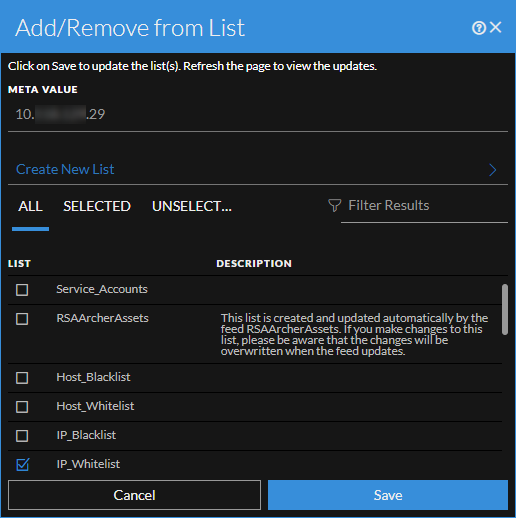The height and width of the screenshot is (518, 516).
Task: Switch to the UNSELECTED tab
Action: (x=192, y=206)
